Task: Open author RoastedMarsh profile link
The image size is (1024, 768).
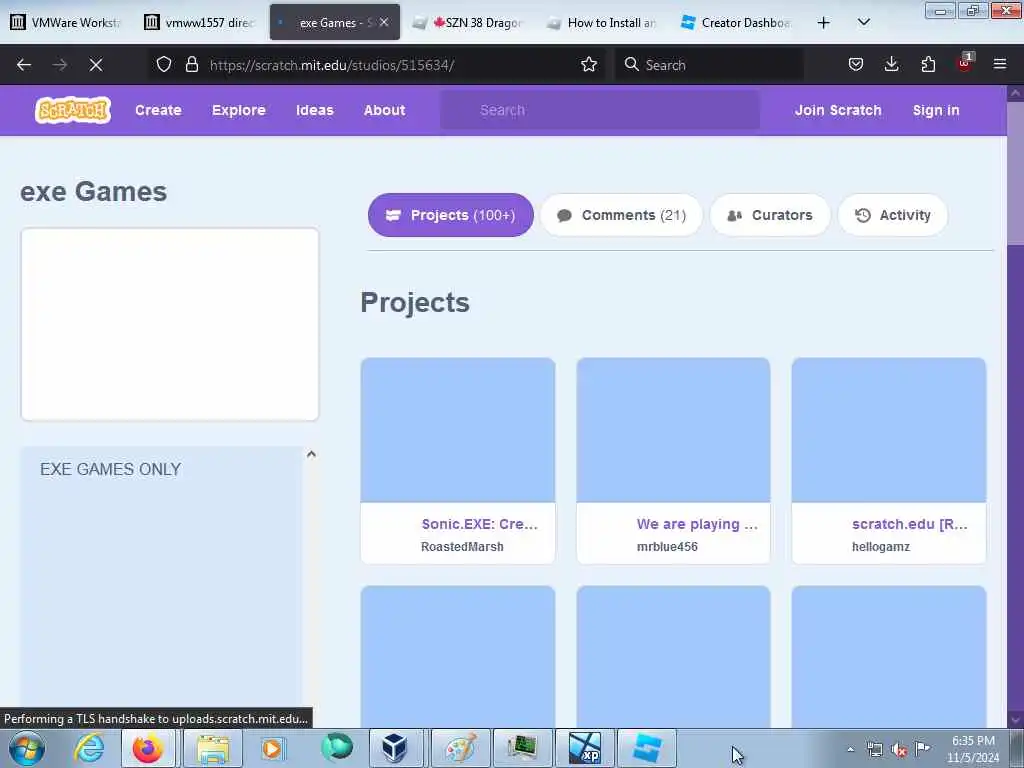Action: point(462,547)
